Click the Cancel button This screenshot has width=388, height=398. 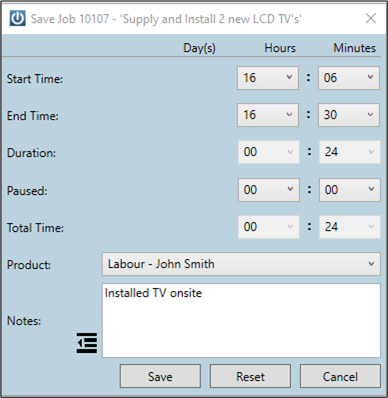pos(340,376)
